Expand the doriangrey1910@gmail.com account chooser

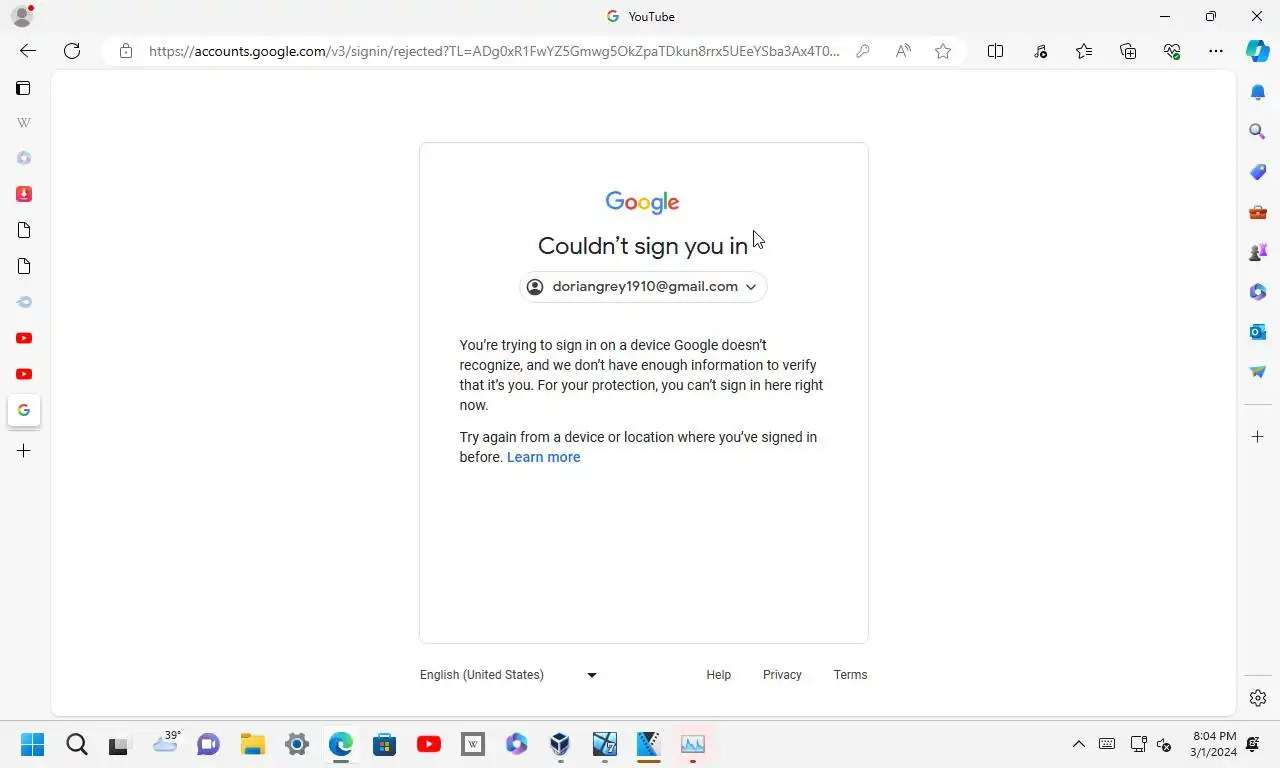(x=643, y=287)
